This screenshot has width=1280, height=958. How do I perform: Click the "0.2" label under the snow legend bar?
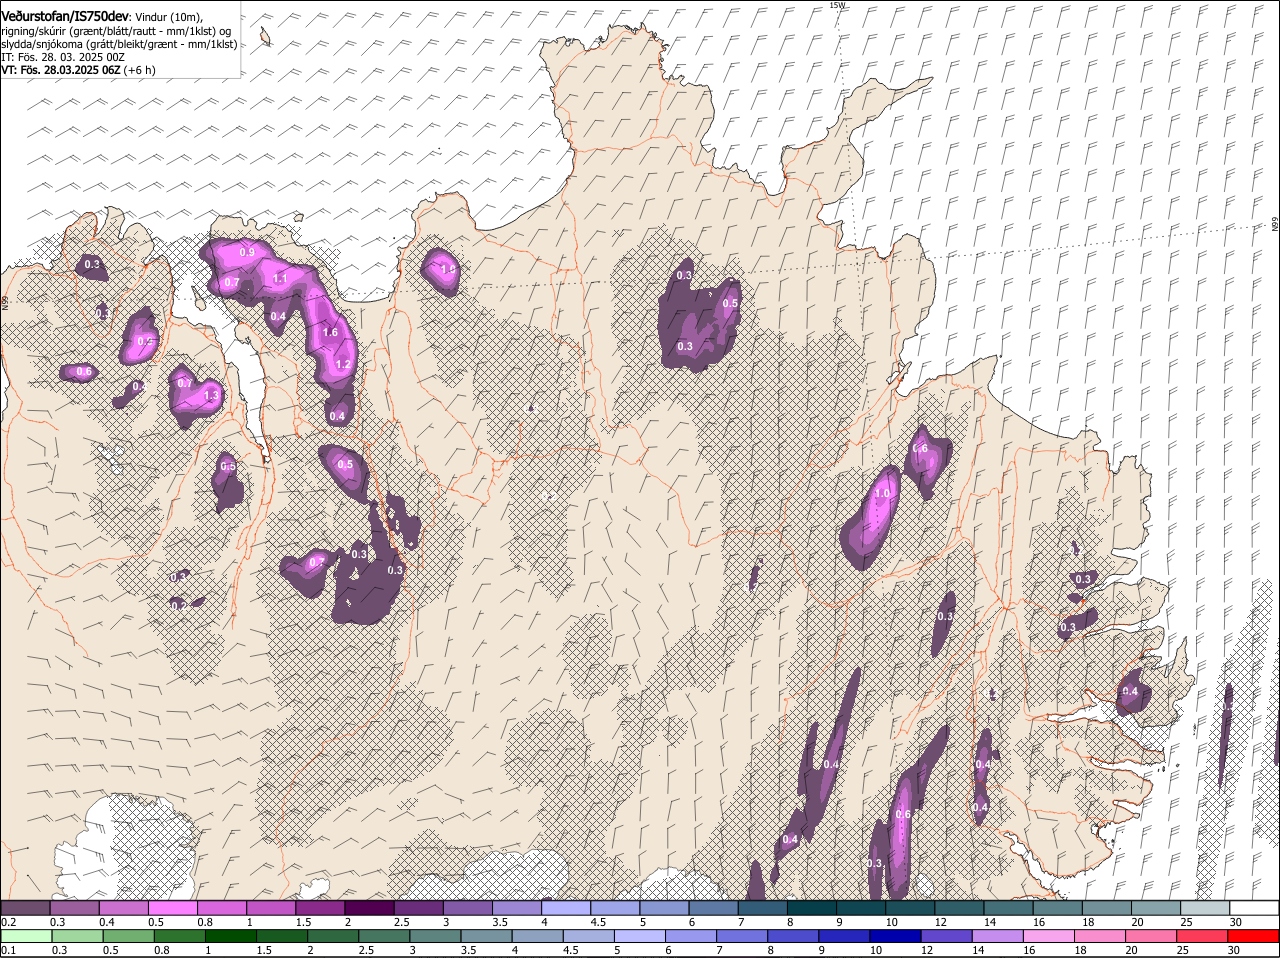[8, 922]
